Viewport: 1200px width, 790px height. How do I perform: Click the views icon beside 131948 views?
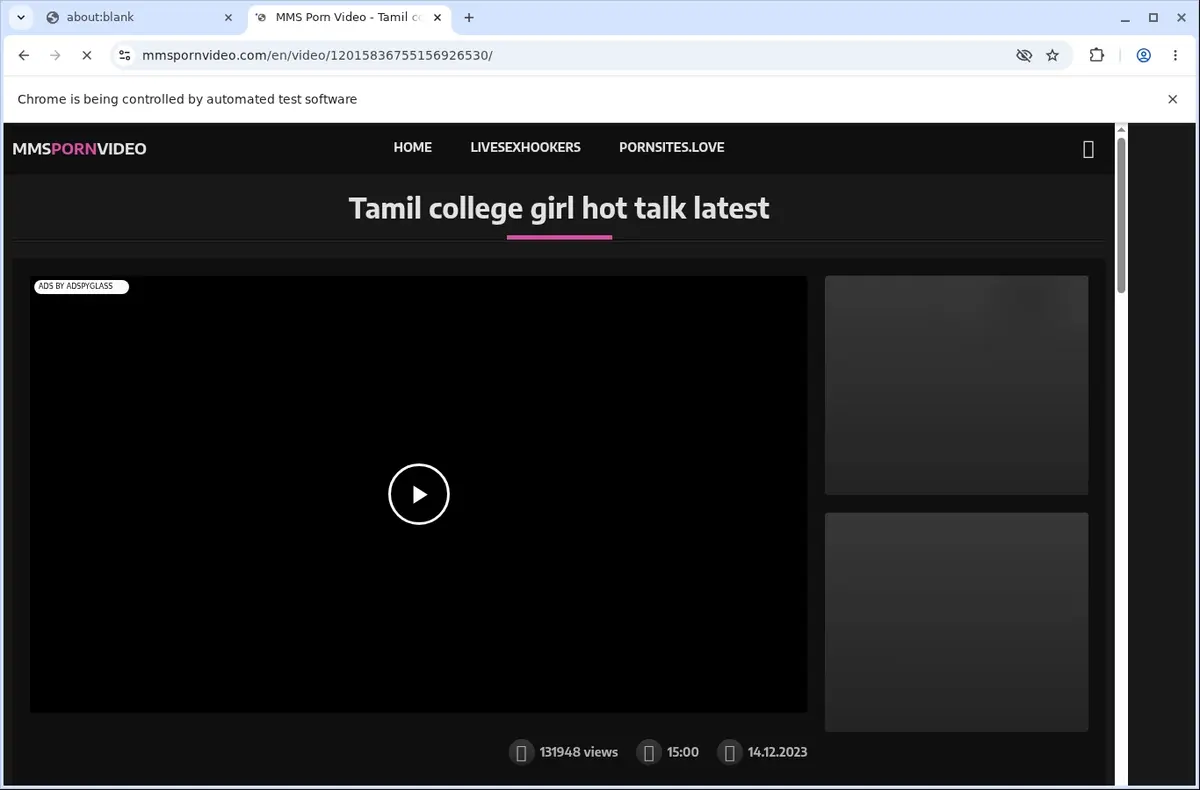click(521, 752)
